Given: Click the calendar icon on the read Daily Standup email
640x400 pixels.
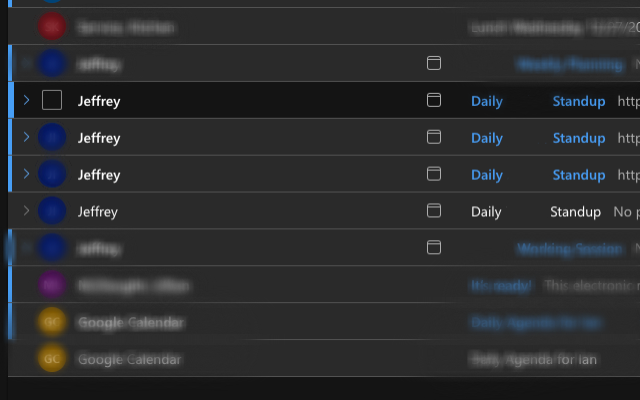Looking at the screenshot, I should 434,211.
